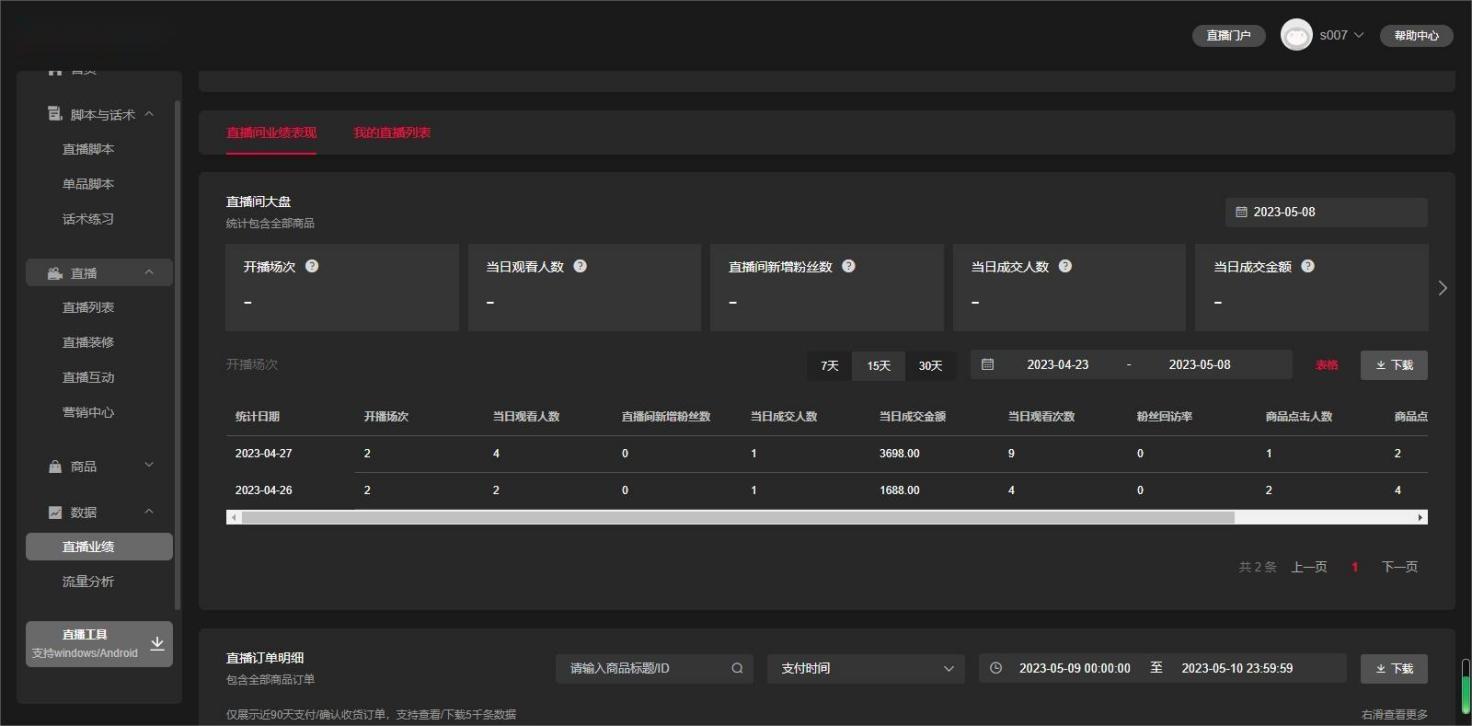
Task: Select the 15天 range option
Action: 879,365
